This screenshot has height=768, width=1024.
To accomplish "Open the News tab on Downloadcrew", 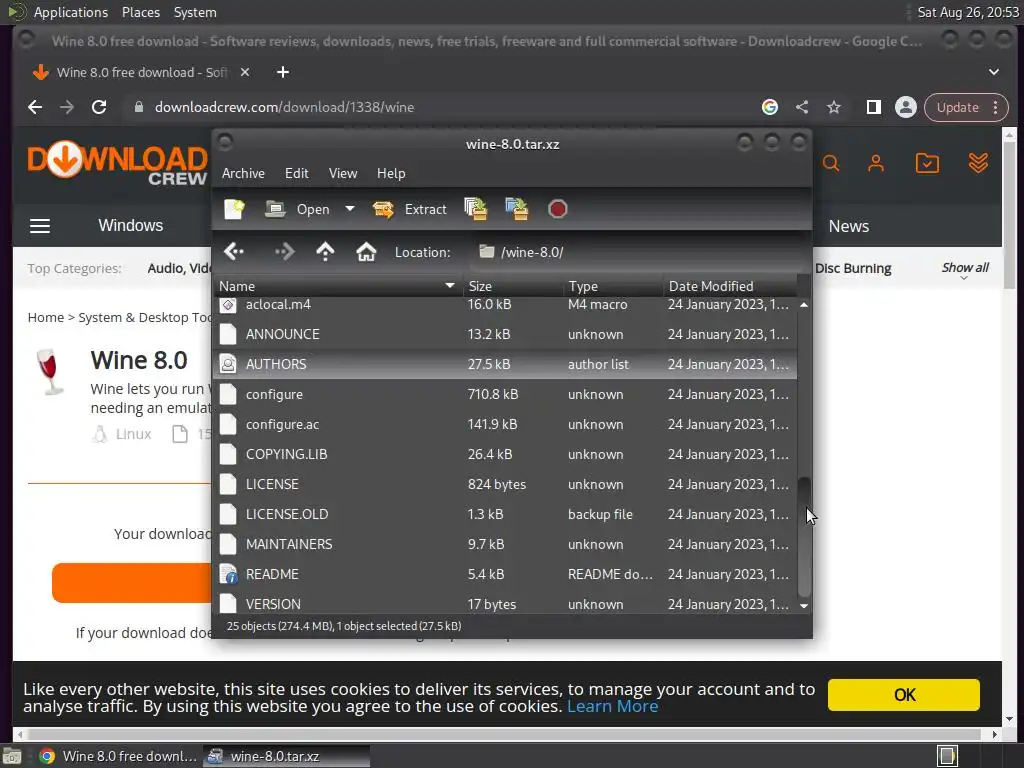I will 849,226.
